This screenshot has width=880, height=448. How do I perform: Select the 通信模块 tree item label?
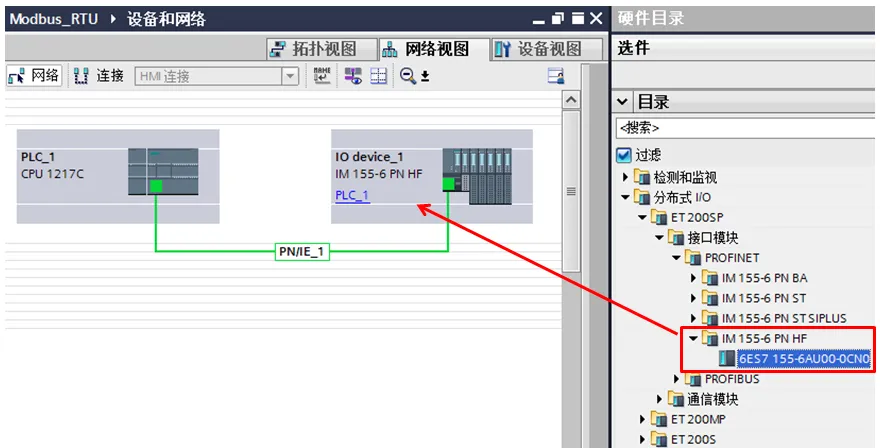713,399
